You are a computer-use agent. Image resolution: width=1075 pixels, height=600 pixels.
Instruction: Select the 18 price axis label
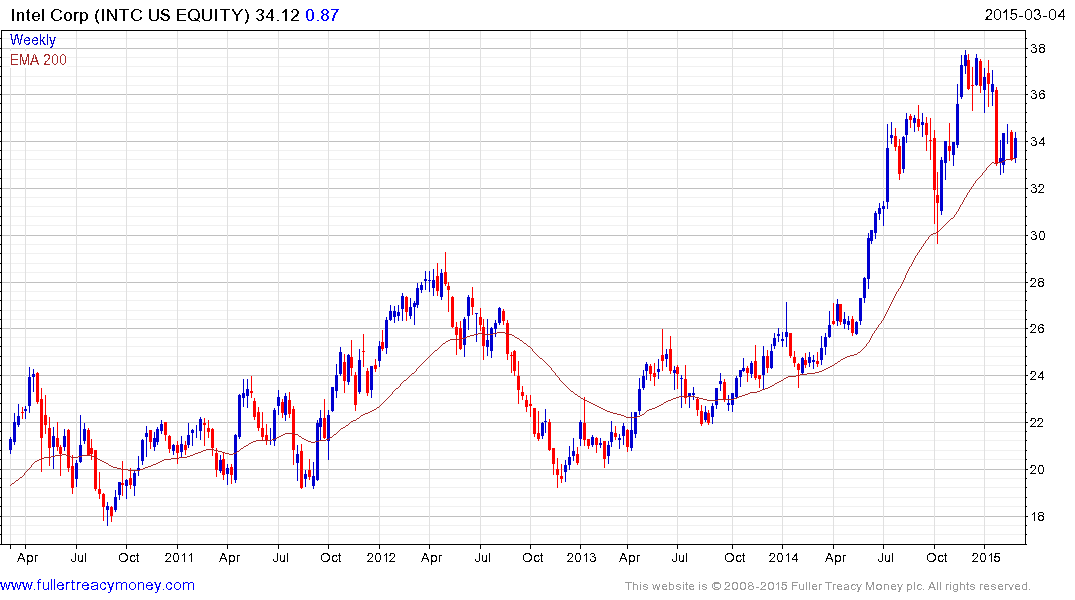(x=1037, y=516)
